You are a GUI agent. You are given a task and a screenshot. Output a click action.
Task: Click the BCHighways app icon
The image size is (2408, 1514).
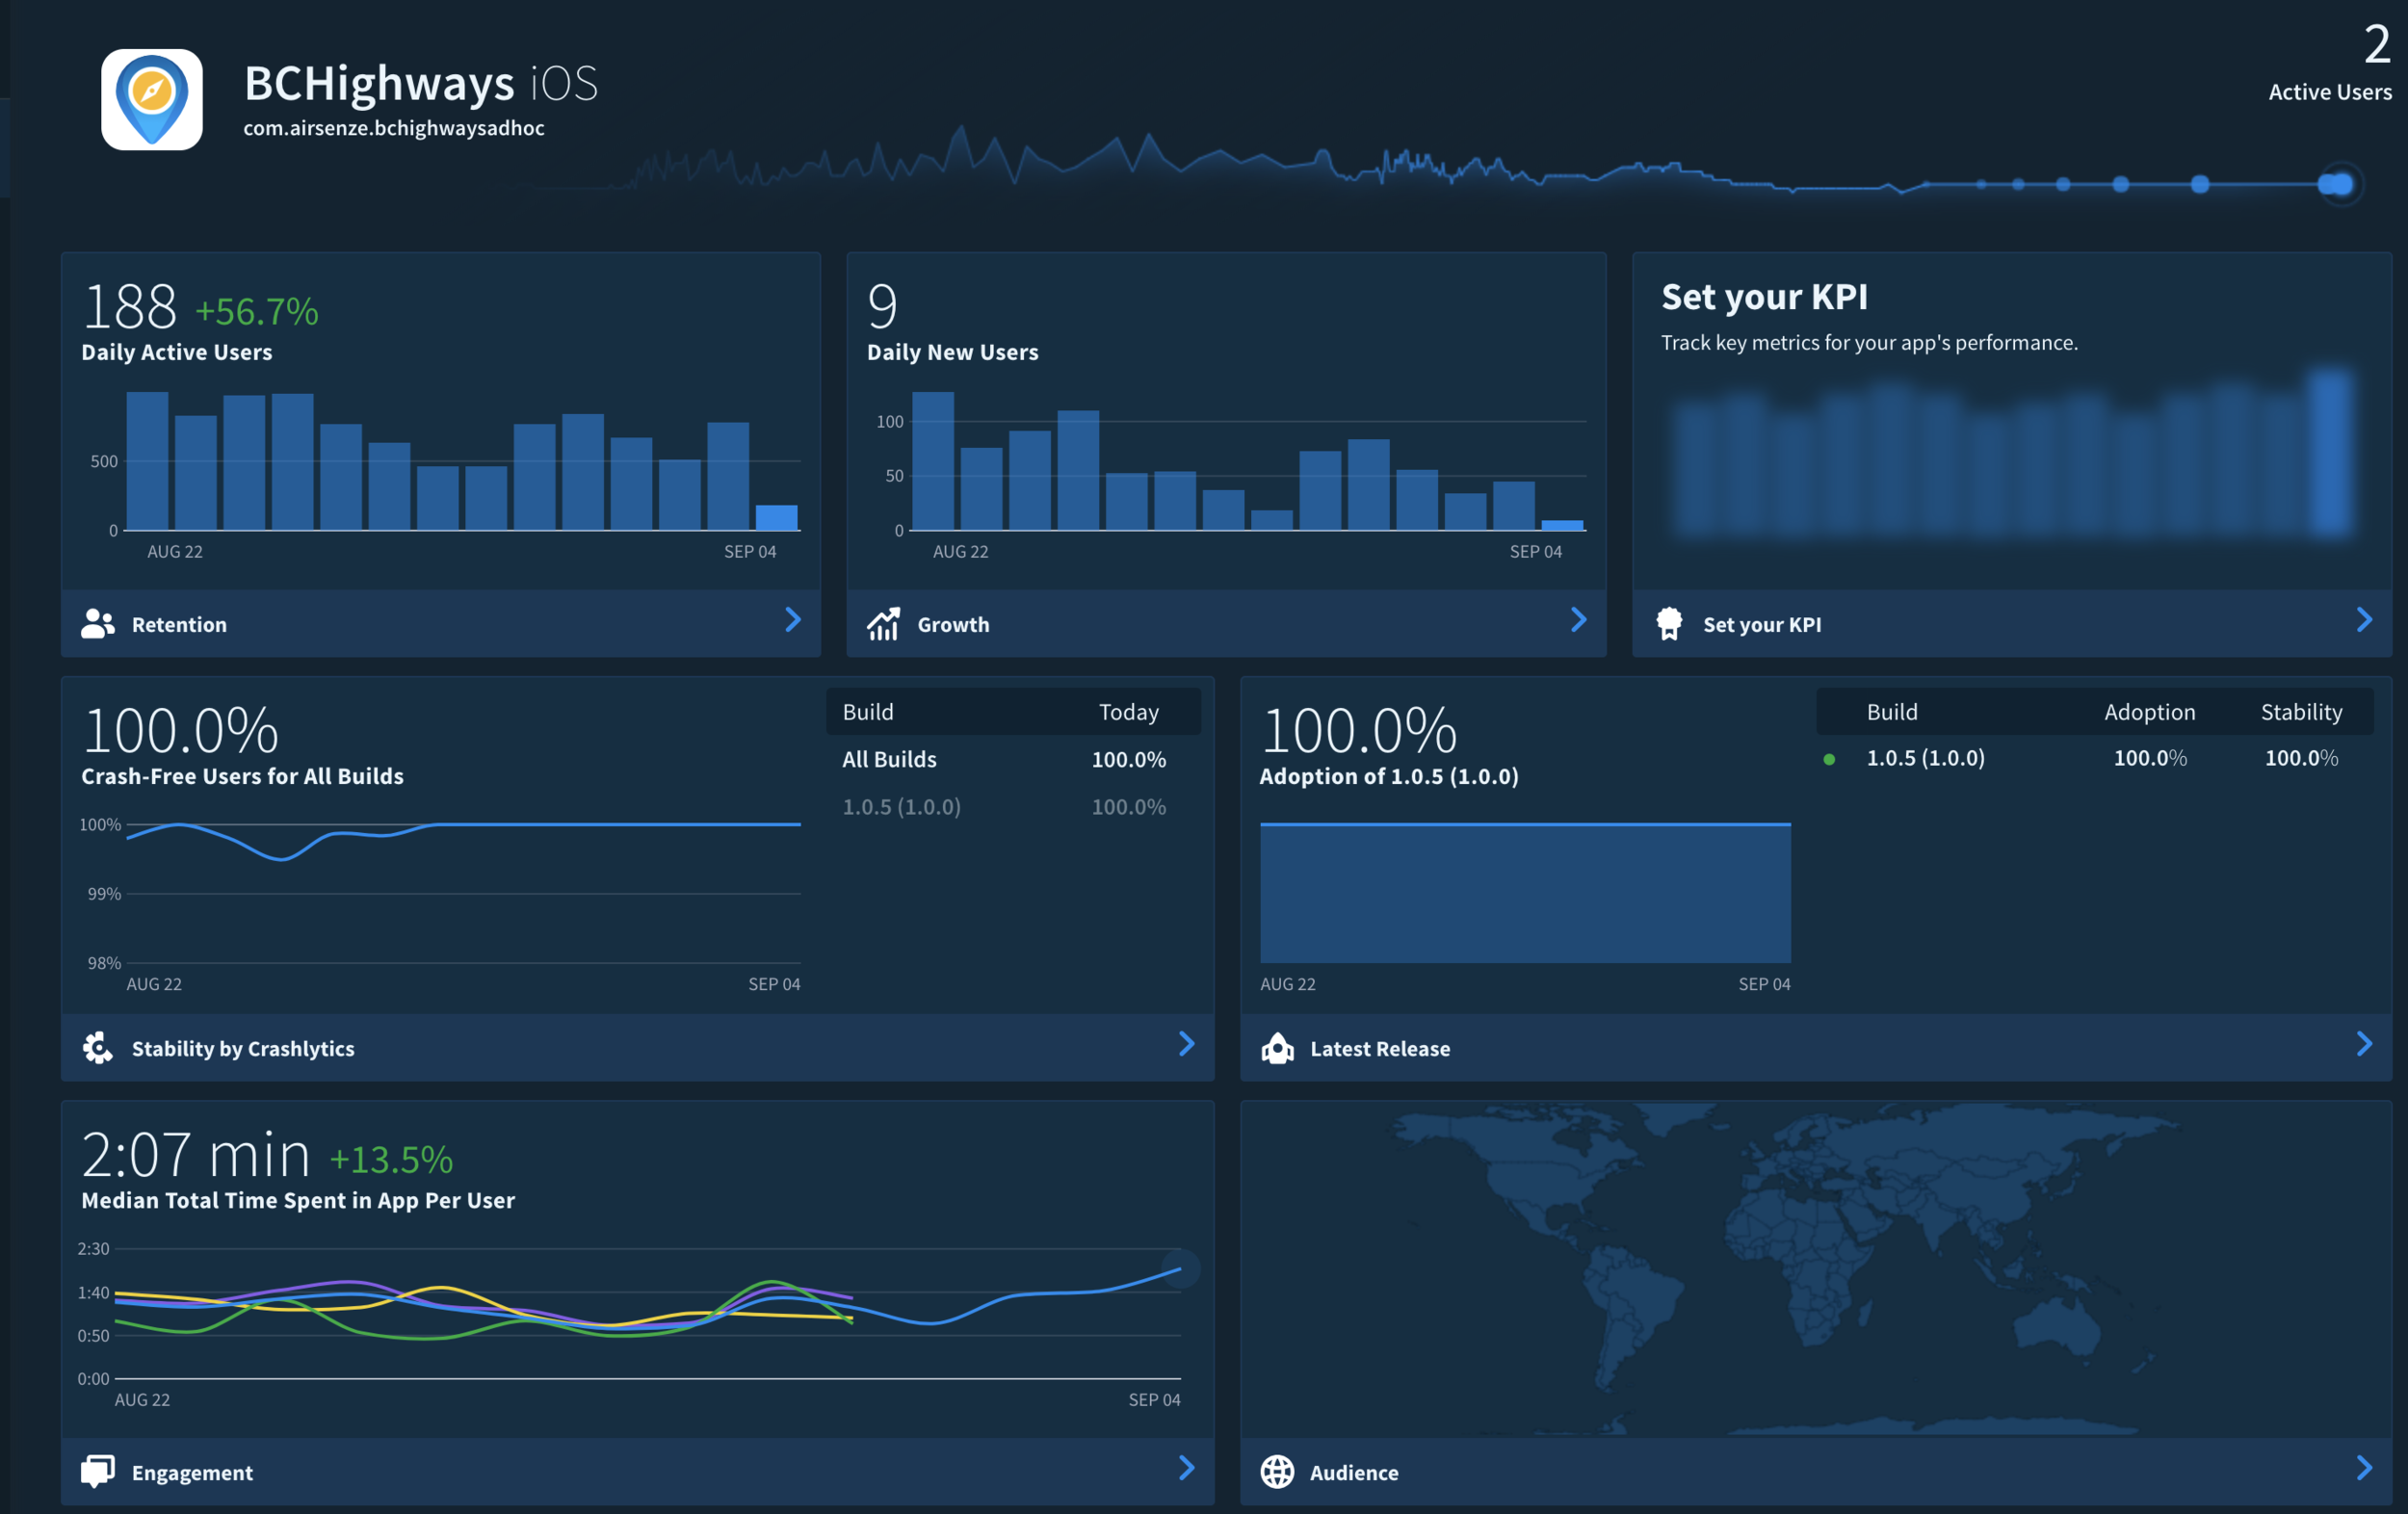point(152,99)
